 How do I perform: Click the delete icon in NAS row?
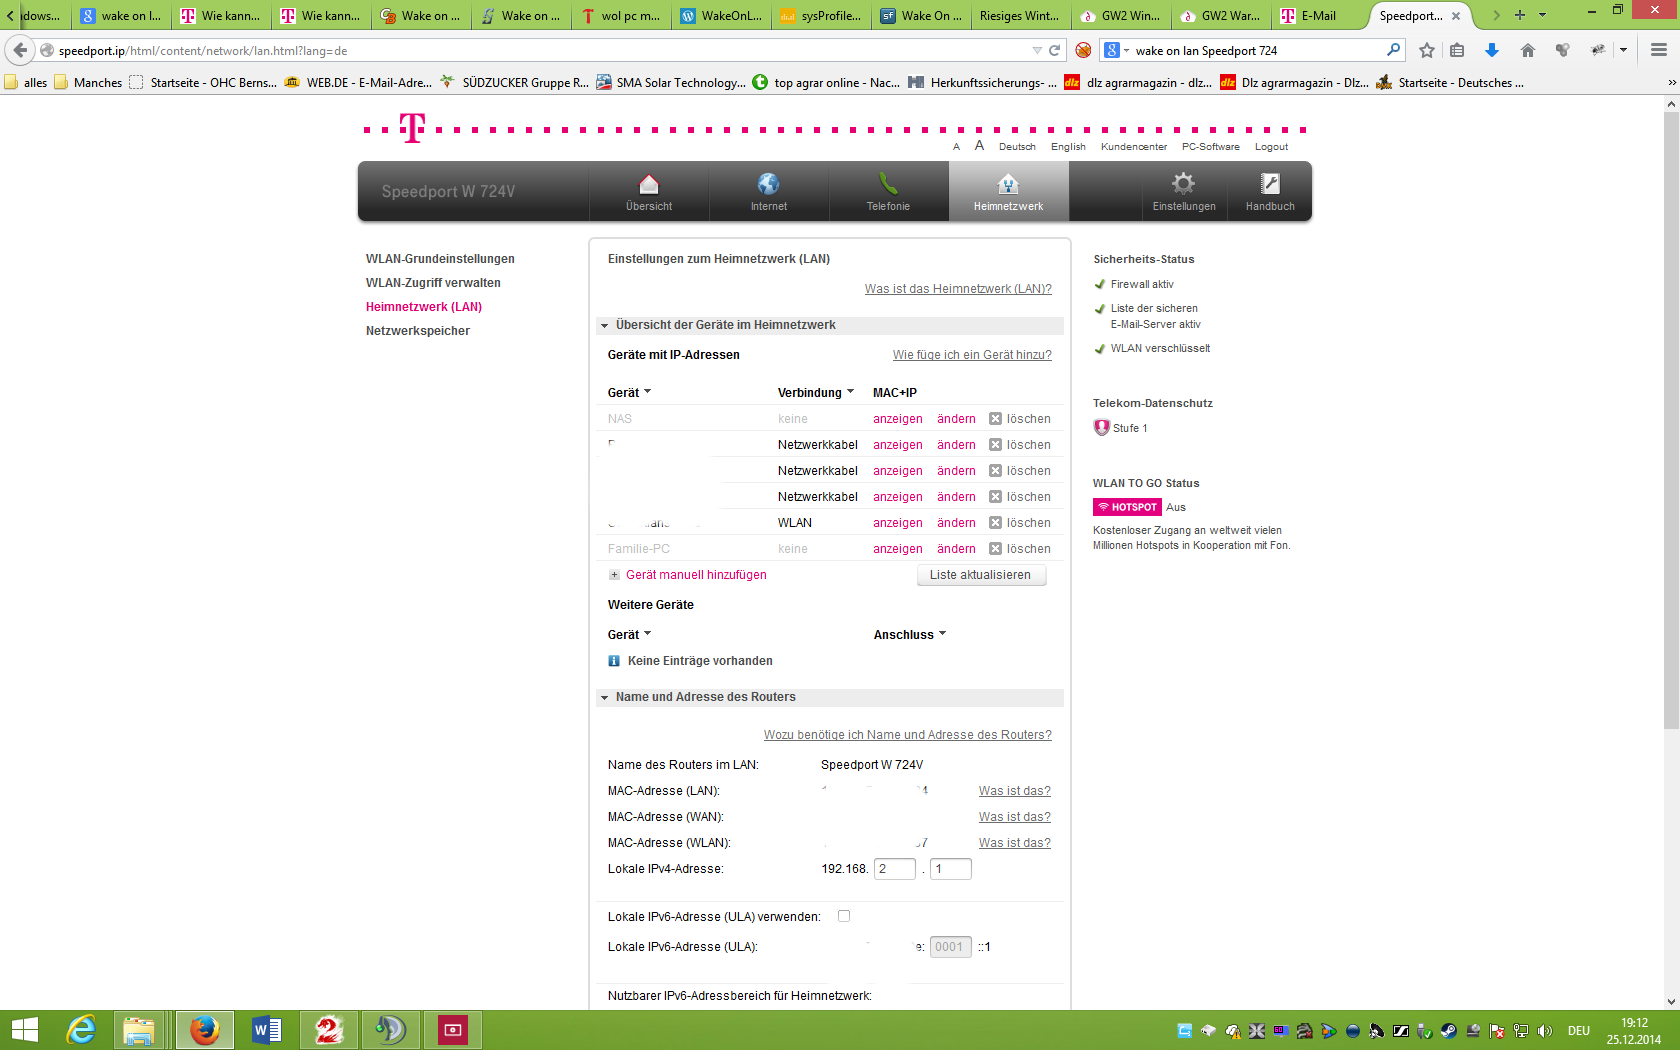pos(995,419)
